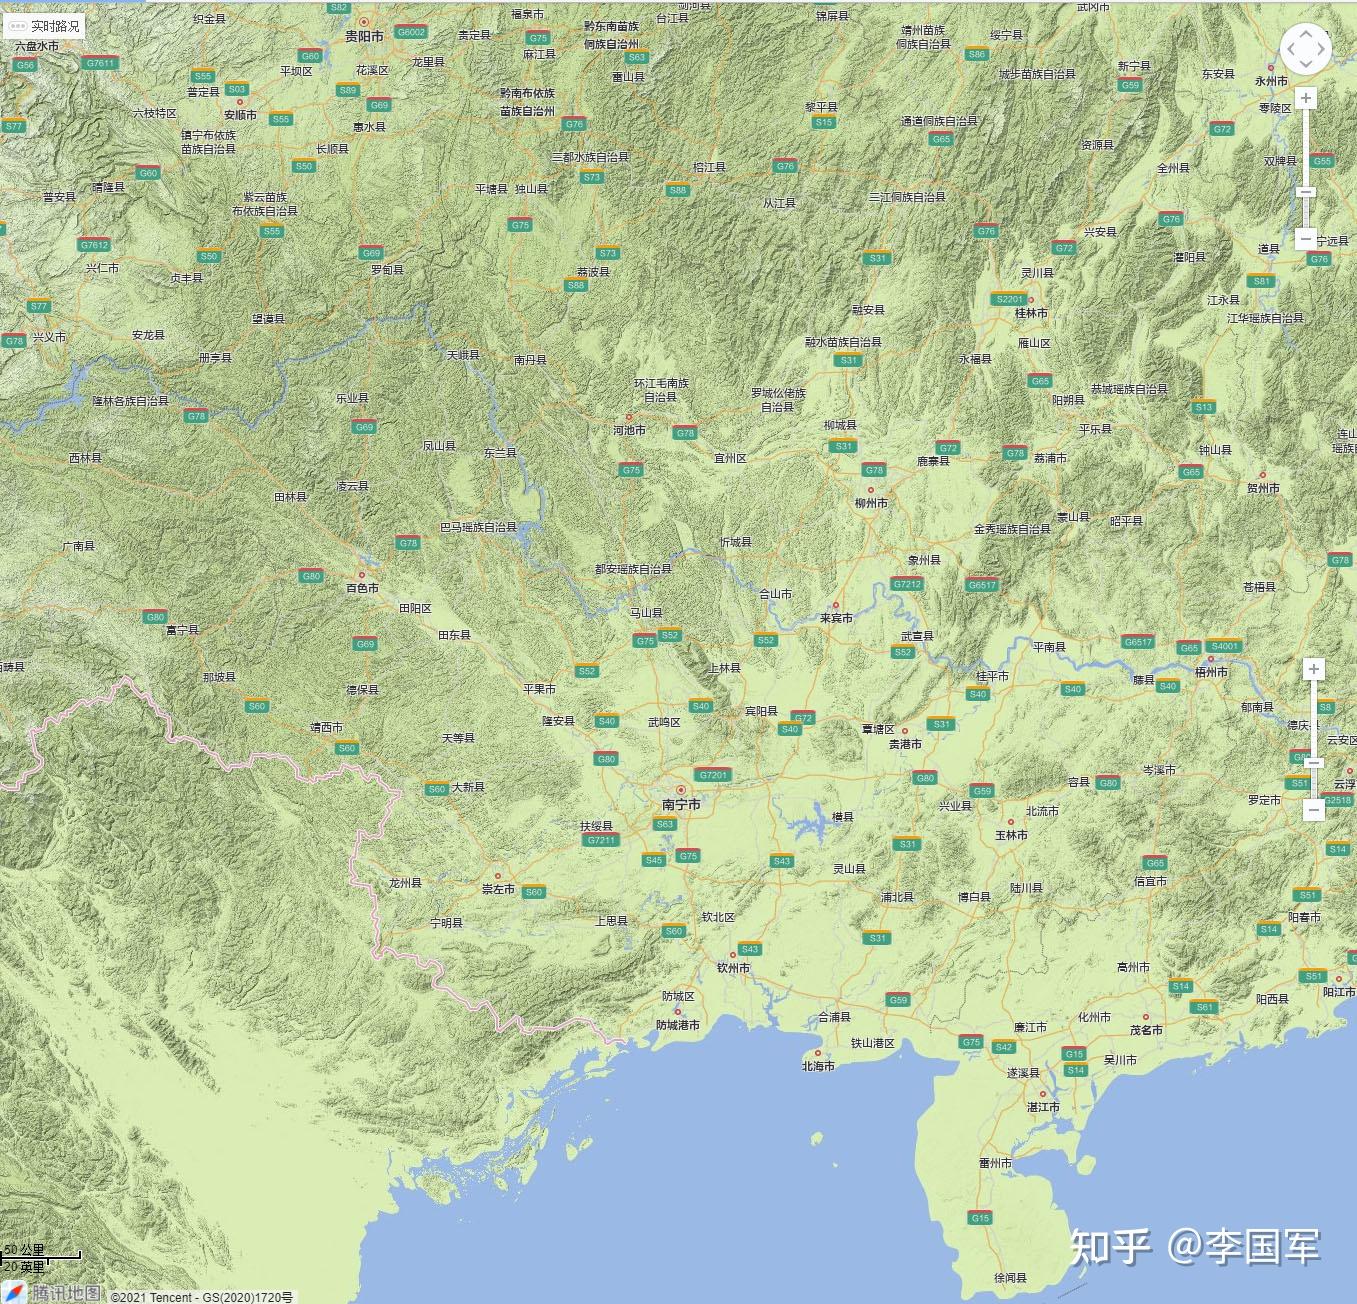Open the 腾讯地图 logo

tap(52, 1292)
